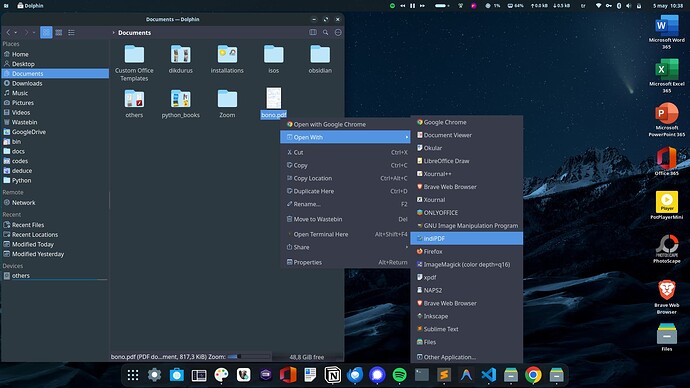
Task: Pause playback in the top panel
Action: [412, 6]
